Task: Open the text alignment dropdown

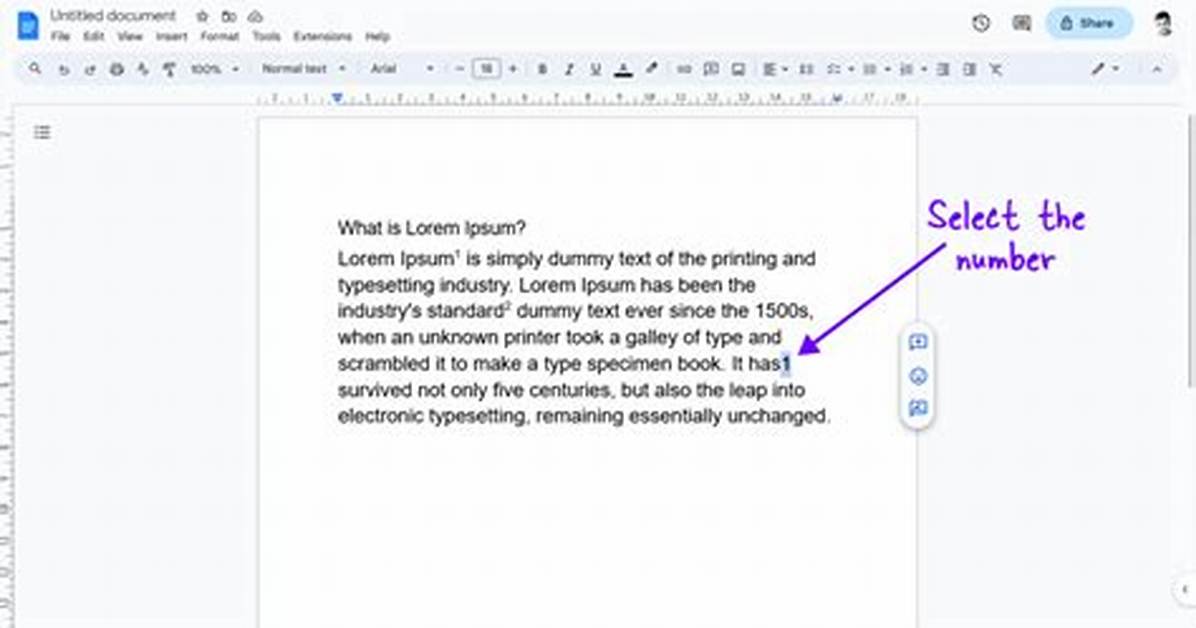Action: [x=774, y=69]
